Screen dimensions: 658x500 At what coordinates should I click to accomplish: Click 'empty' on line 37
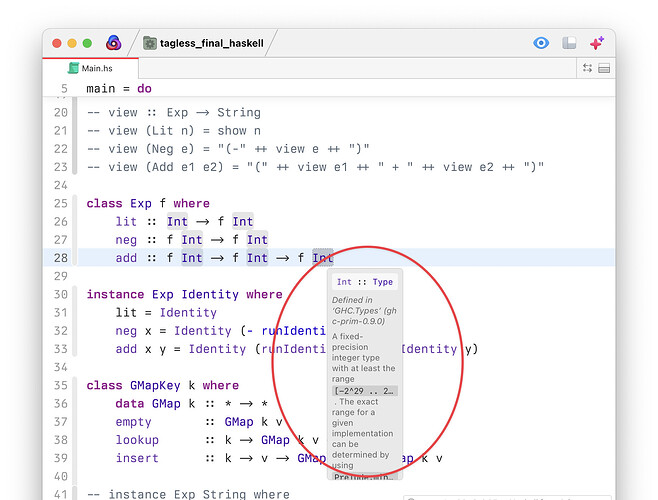coord(133,422)
